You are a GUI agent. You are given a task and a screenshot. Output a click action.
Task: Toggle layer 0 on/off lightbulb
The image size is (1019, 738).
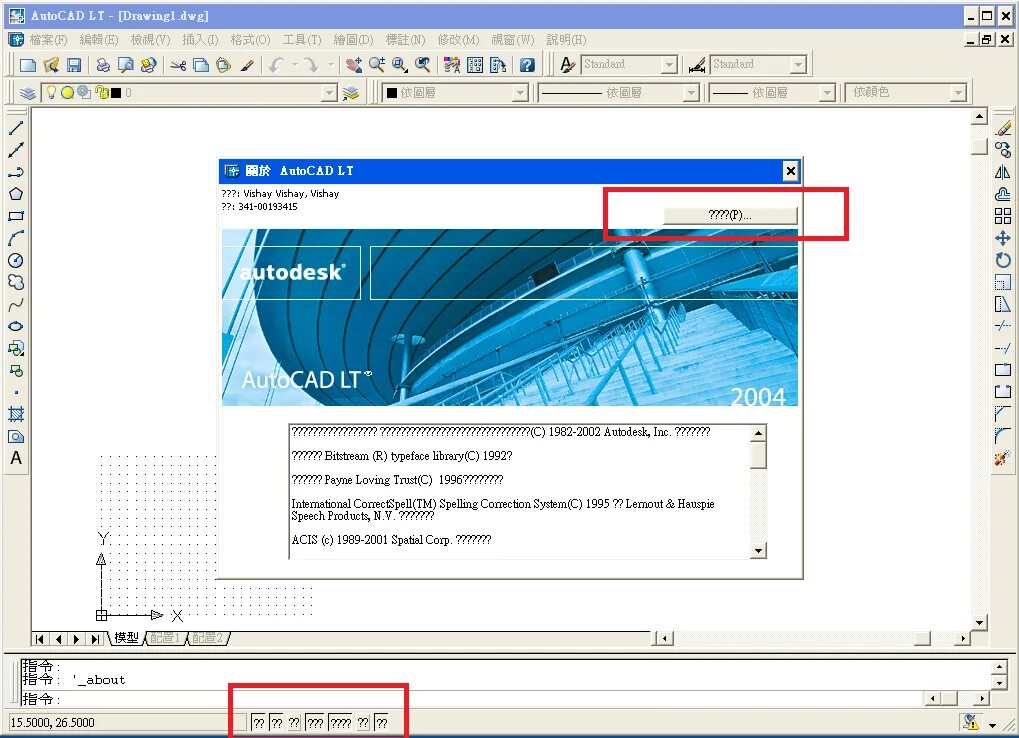(51, 92)
